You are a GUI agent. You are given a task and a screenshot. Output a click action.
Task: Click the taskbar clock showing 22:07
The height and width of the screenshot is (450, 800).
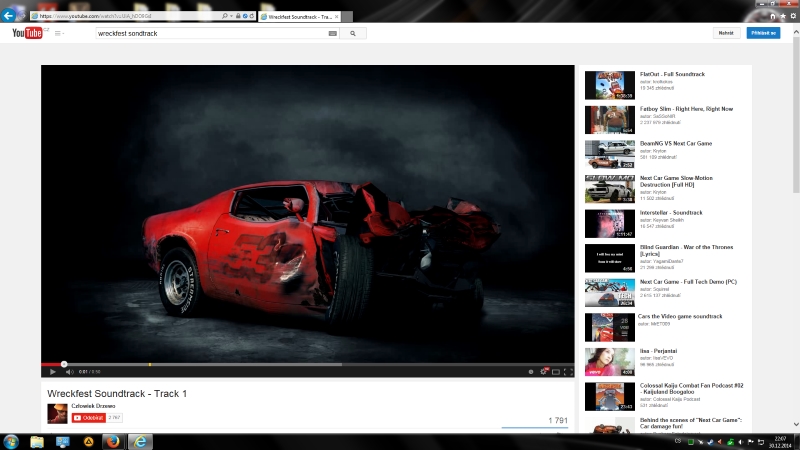click(780, 442)
